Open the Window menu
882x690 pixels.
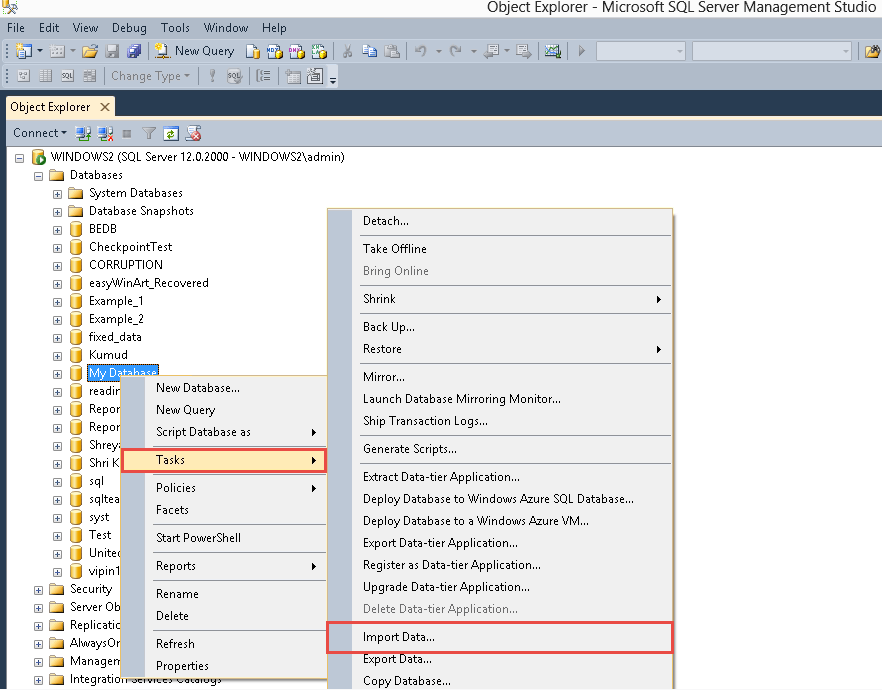point(226,28)
